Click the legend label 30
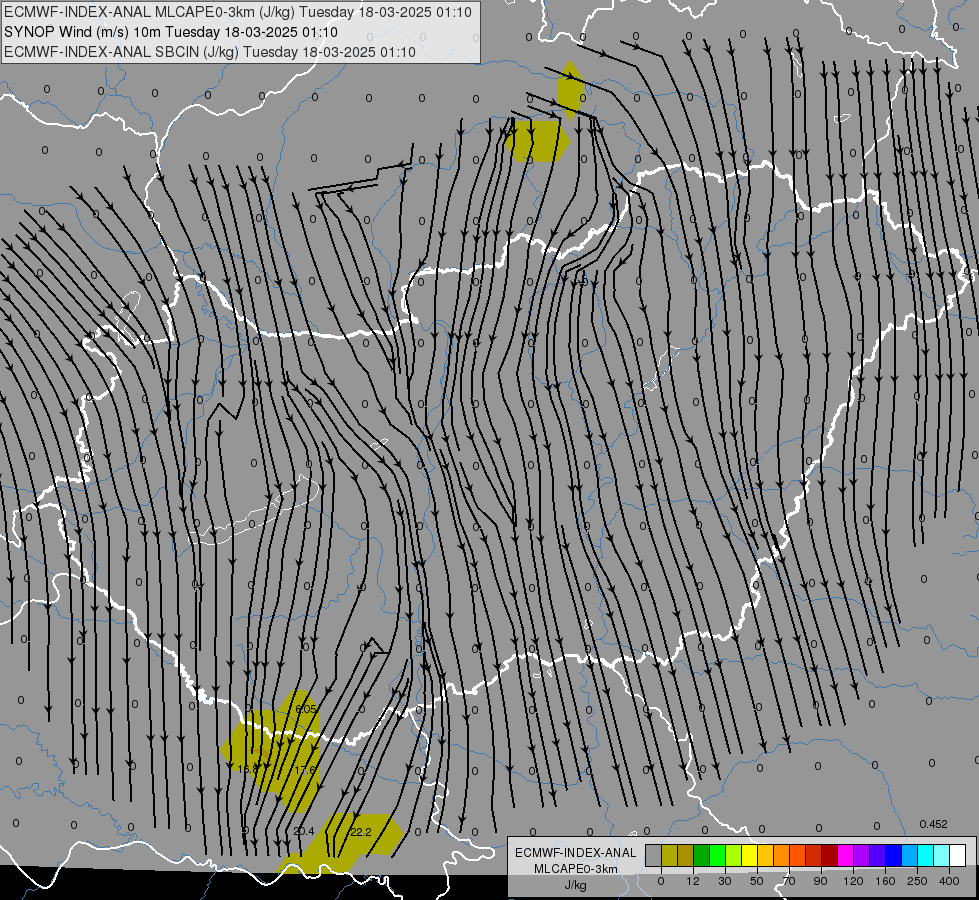 pyautogui.click(x=724, y=881)
